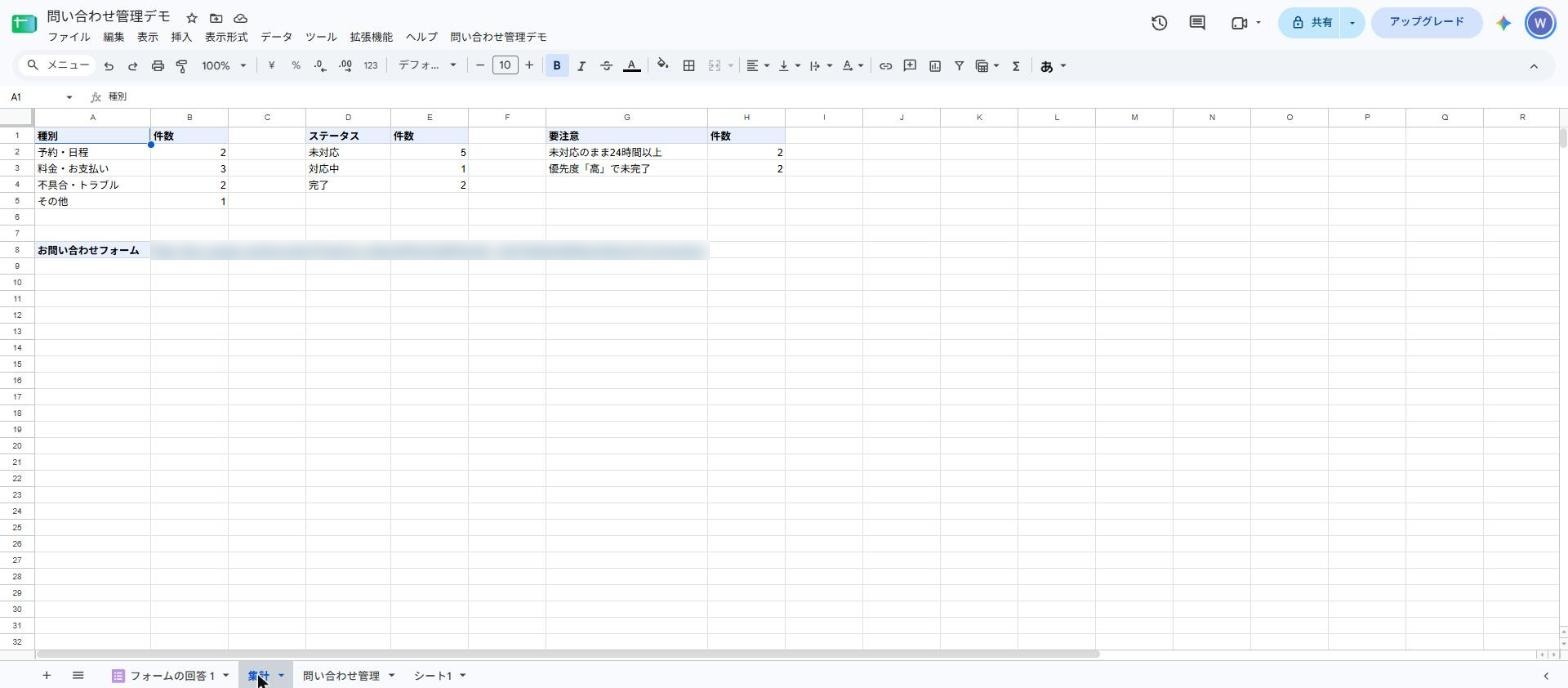Screen dimensions: 1568x688
Task: Insert a comment icon
Action: [910, 66]
